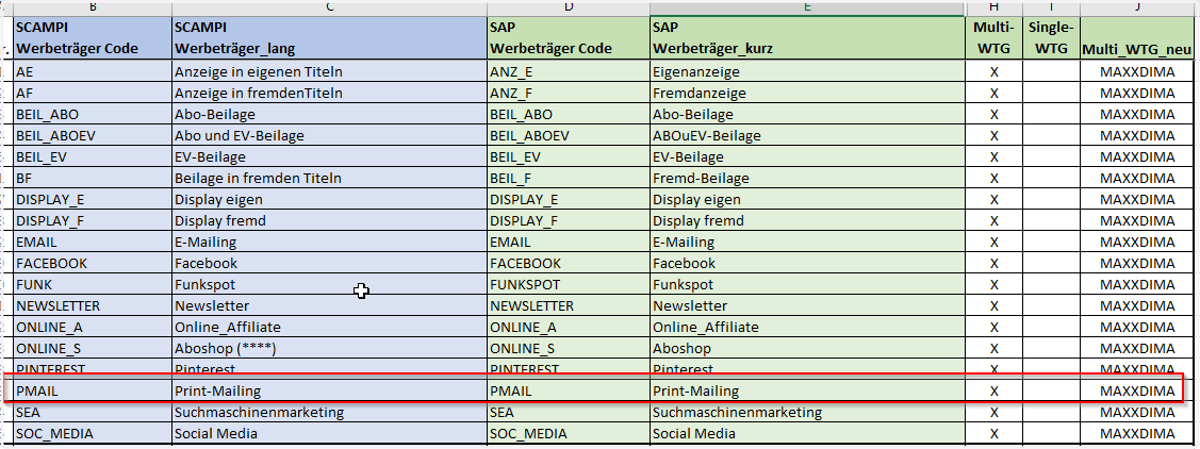
Task: Click 'Abo und EV-Beilage' cell
Action: (329, 135)
